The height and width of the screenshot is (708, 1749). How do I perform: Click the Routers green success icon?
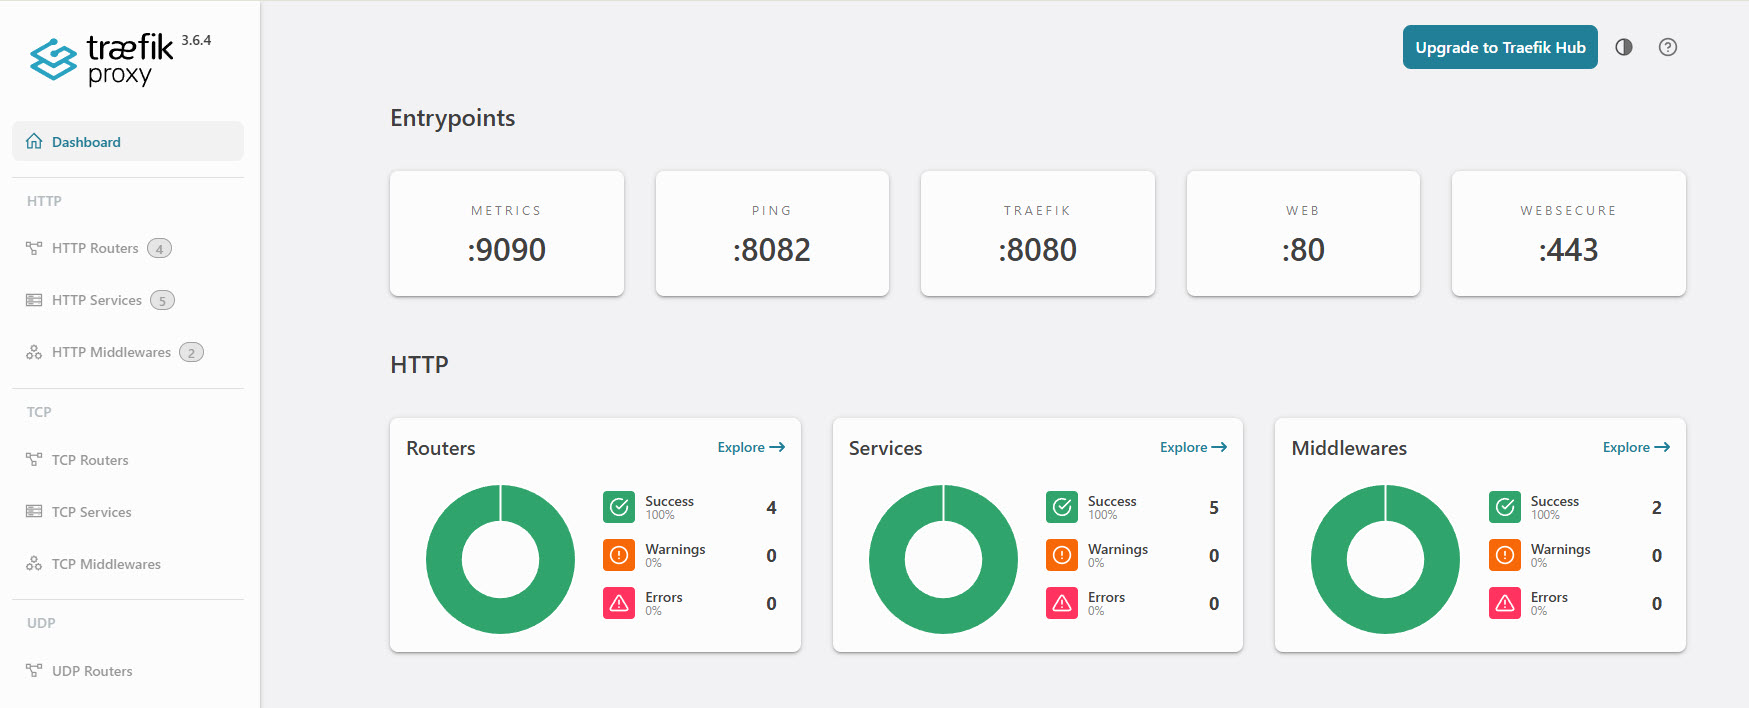[x=619, y=507]
